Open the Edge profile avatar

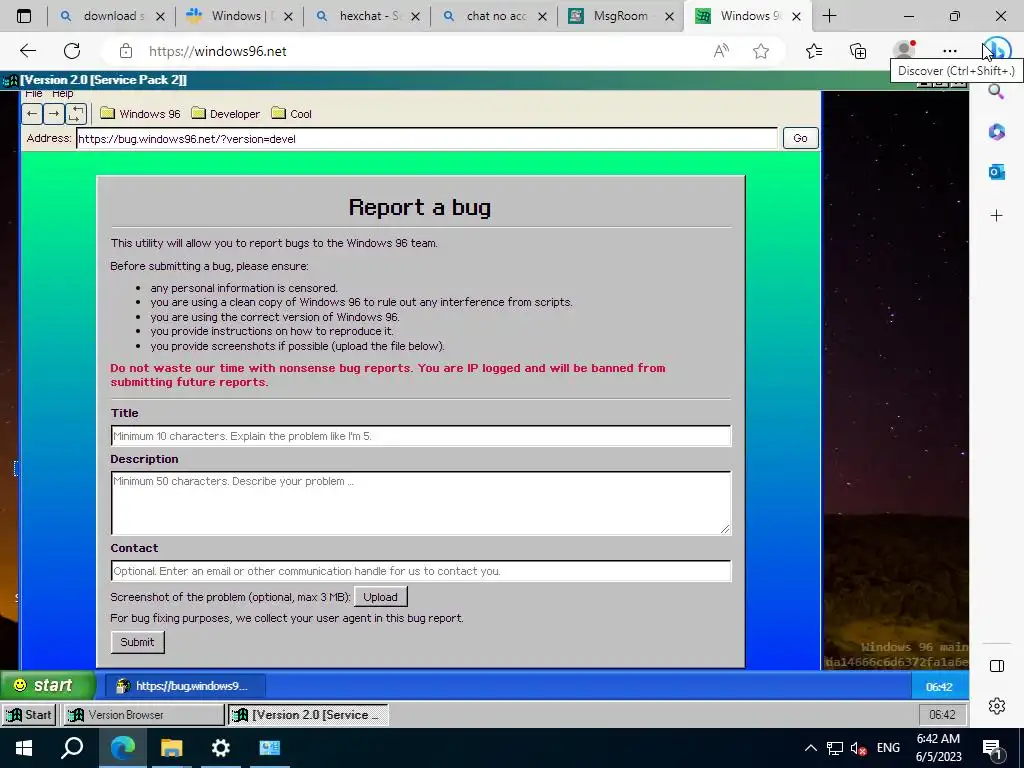point(904,50)
